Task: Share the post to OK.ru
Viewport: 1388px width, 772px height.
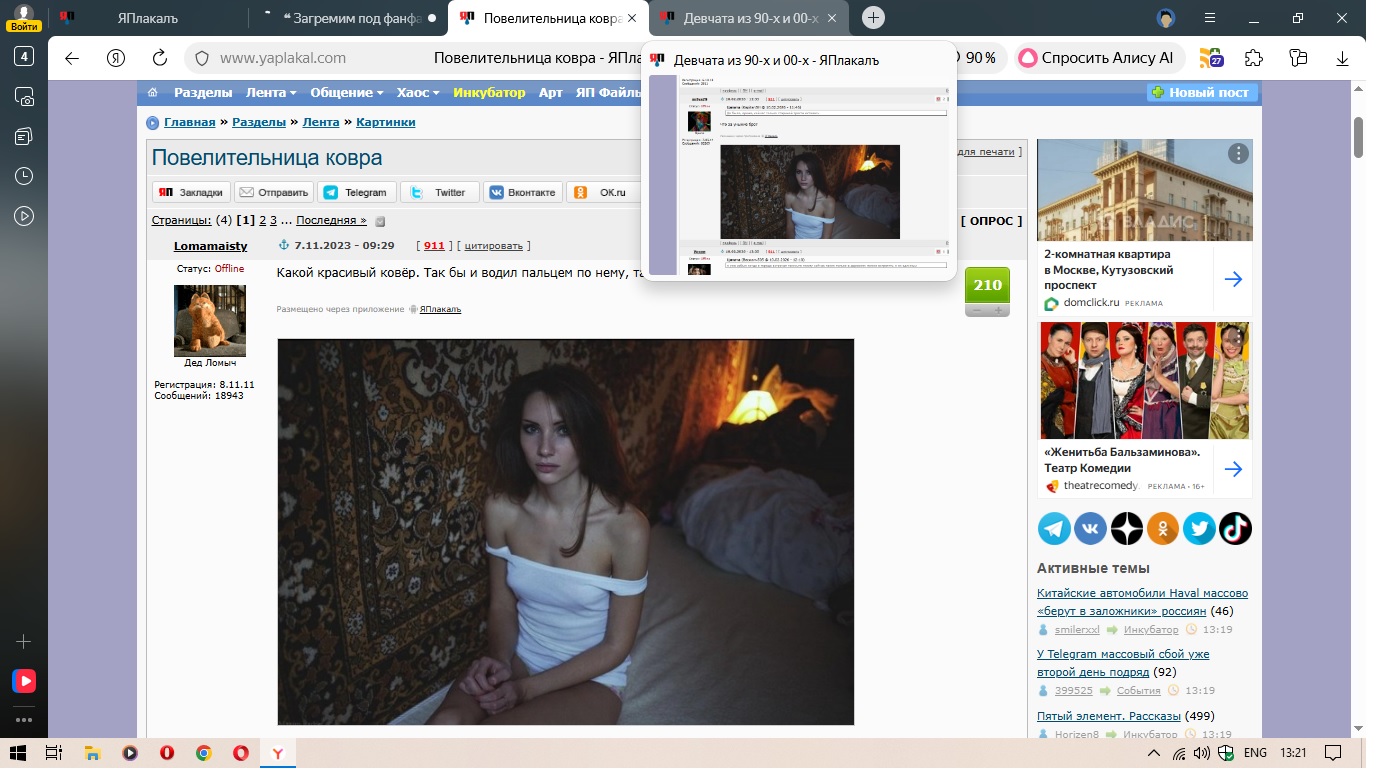Action: (603, 192)
